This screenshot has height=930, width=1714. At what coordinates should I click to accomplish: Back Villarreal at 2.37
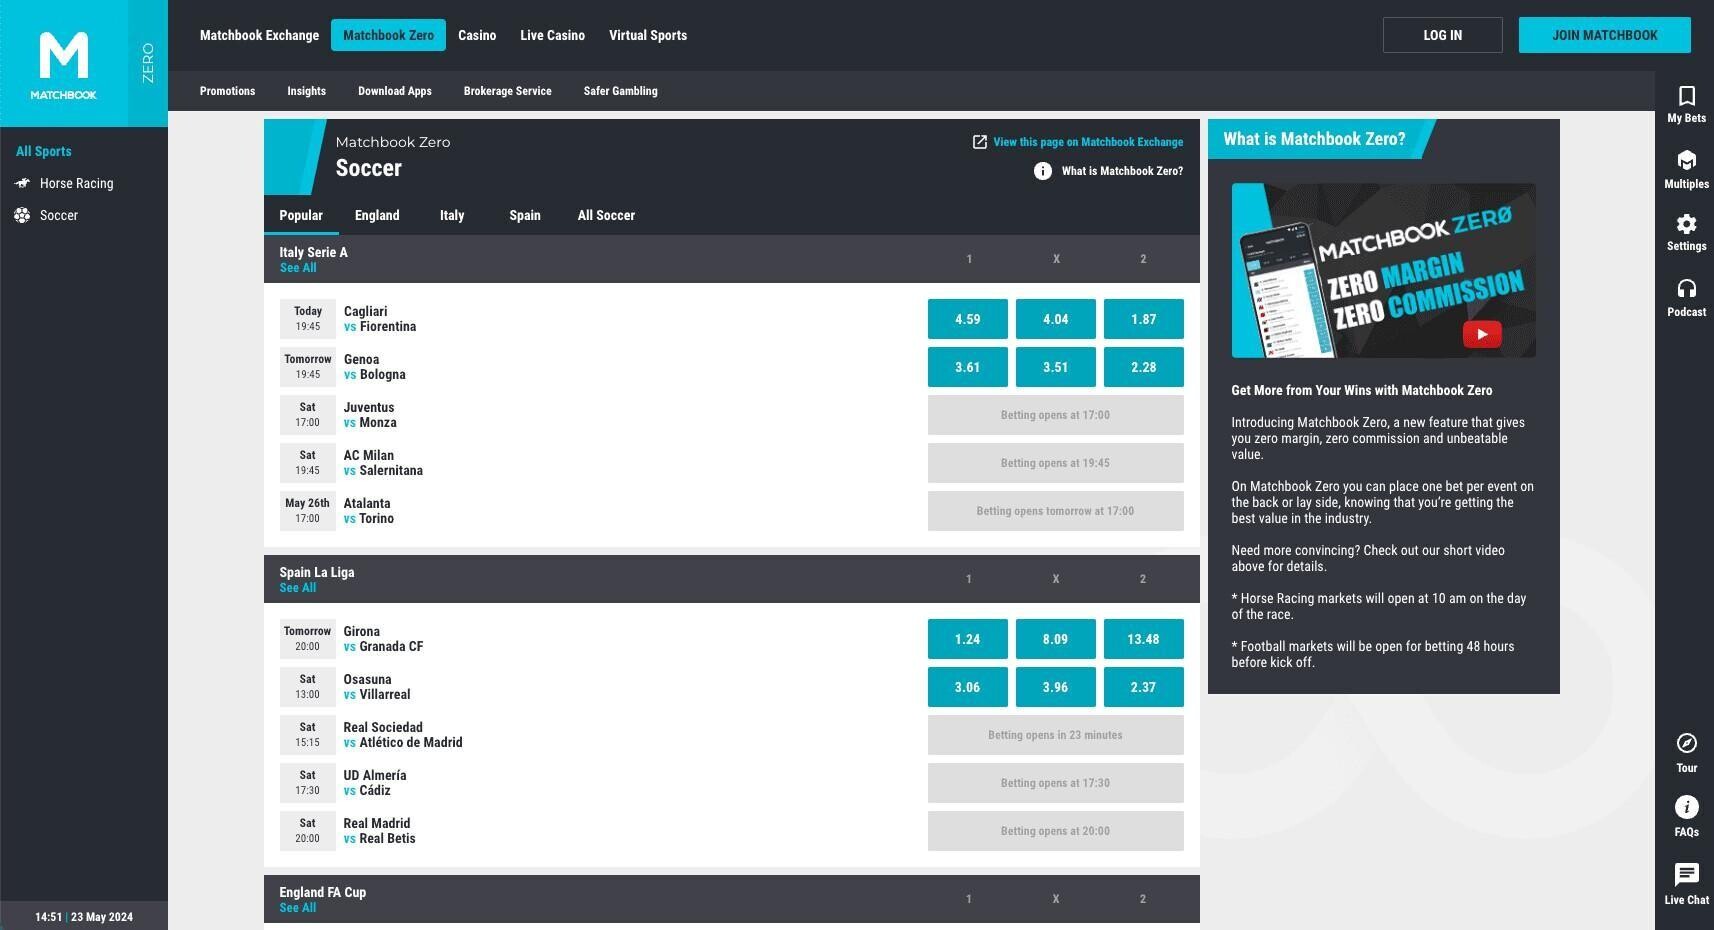pyautogui.click(x=1144, y=687)
